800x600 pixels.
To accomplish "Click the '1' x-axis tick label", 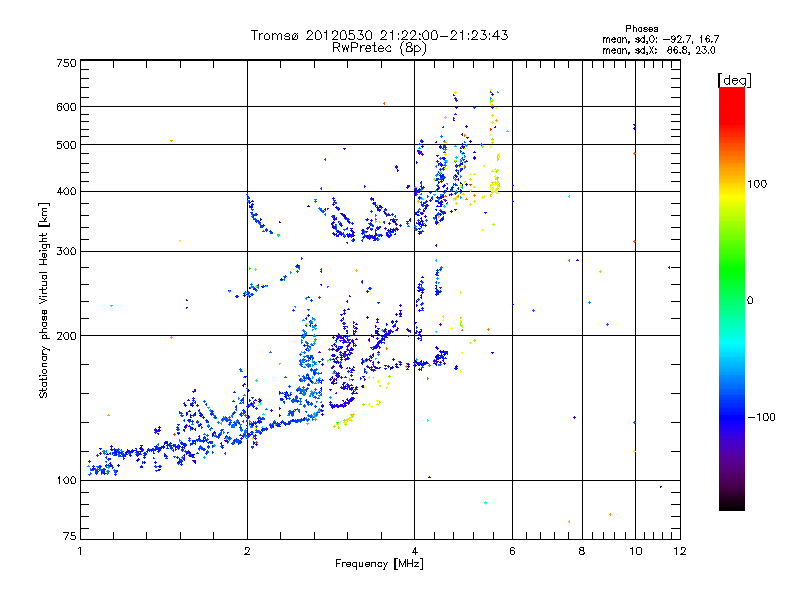I will [x=80, y=551].
